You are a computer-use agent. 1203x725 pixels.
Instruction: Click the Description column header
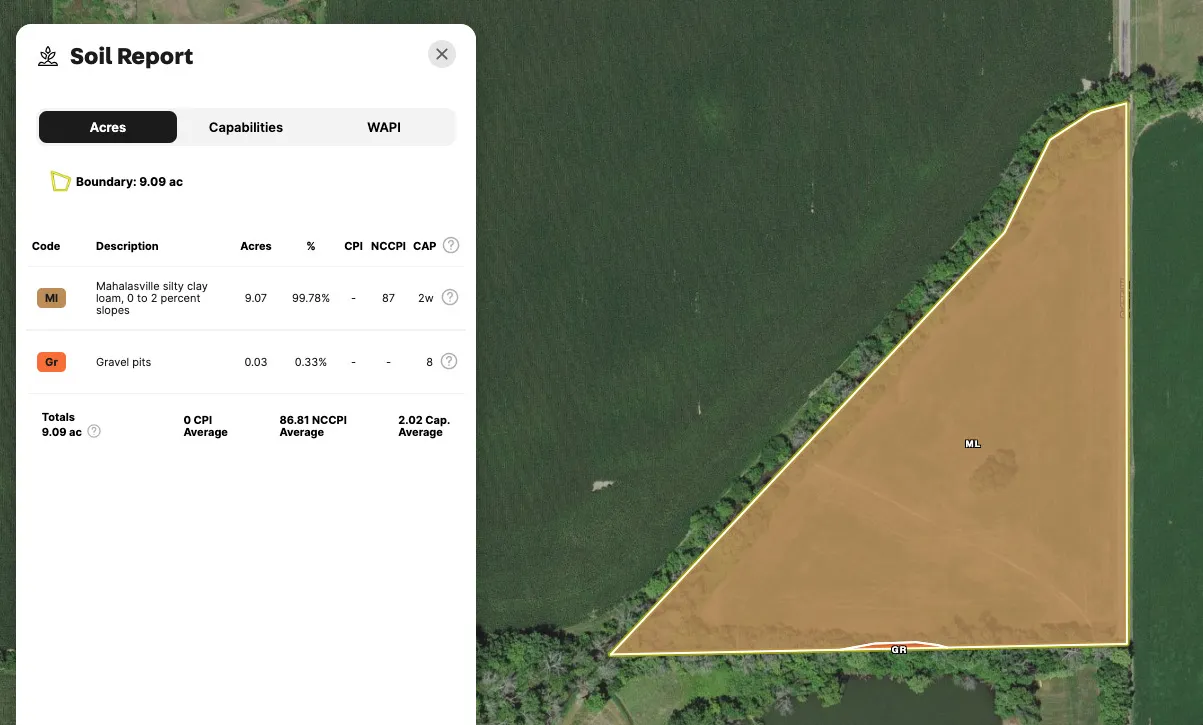pyautogui.click(x=127, y=246)
